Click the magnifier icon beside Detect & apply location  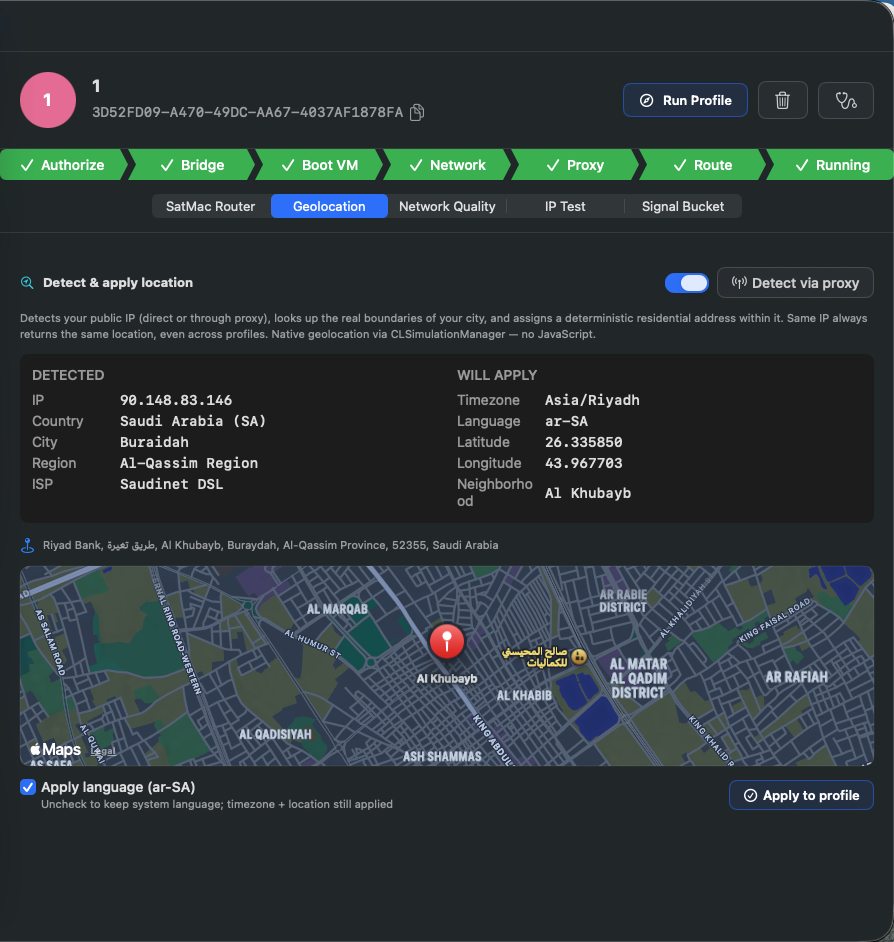click(27, 282)
